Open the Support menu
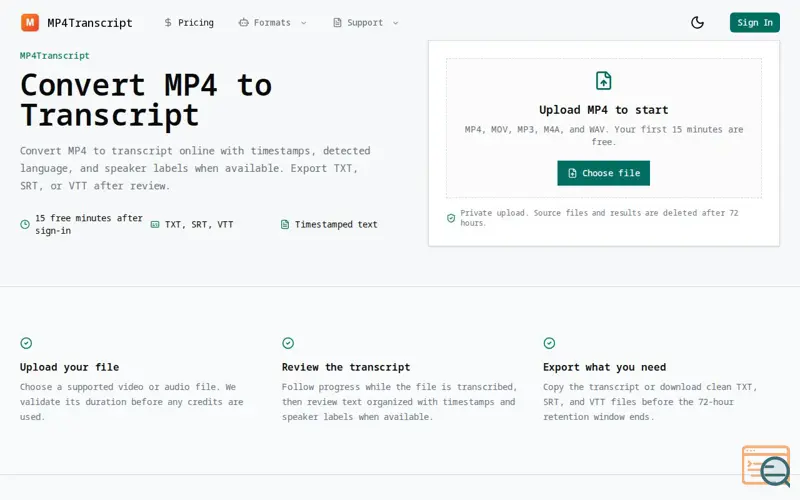800x500 pixels. (365, 22)
